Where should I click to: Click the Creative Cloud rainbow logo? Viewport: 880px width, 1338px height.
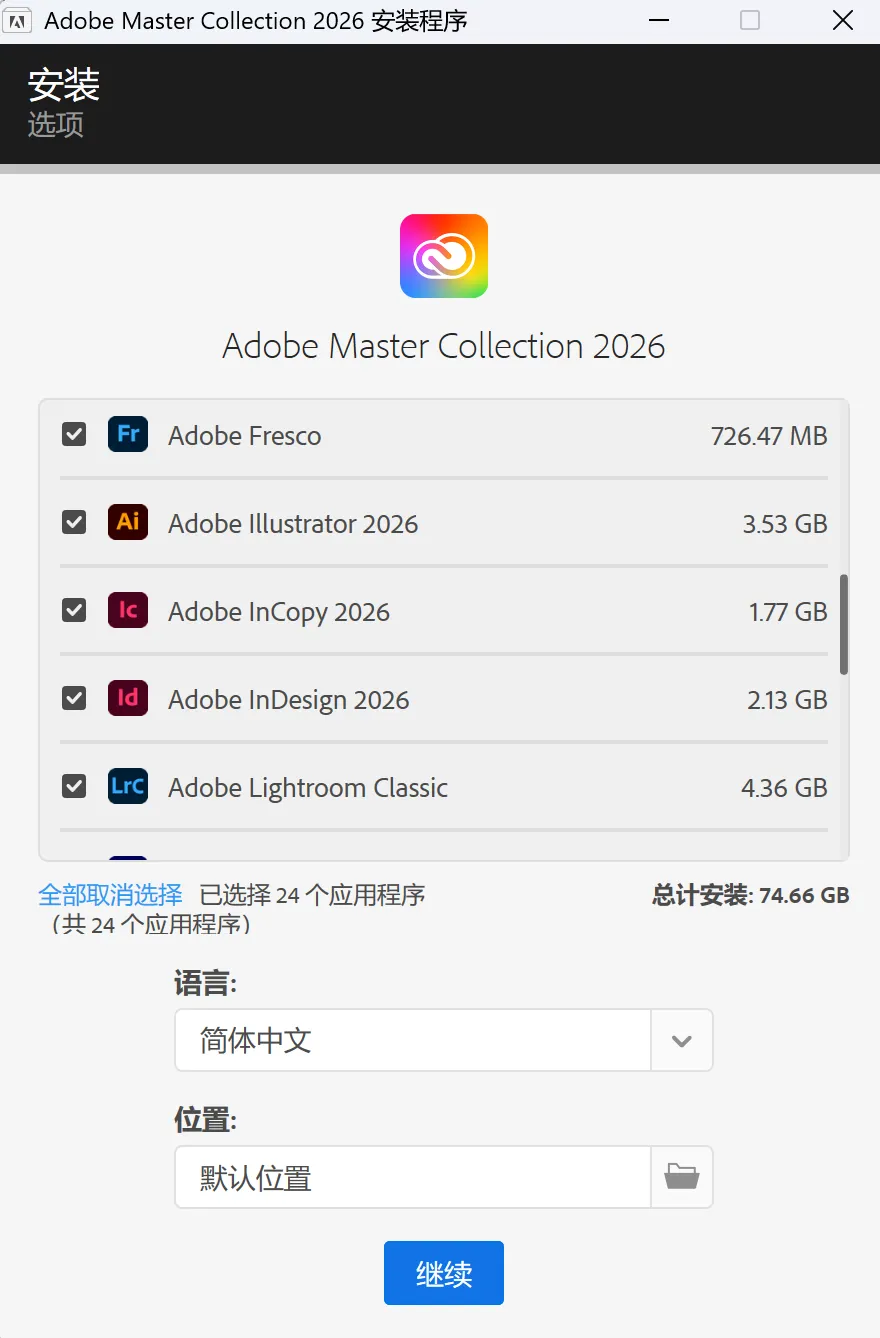pyautogui.click(x=444, y=256)
